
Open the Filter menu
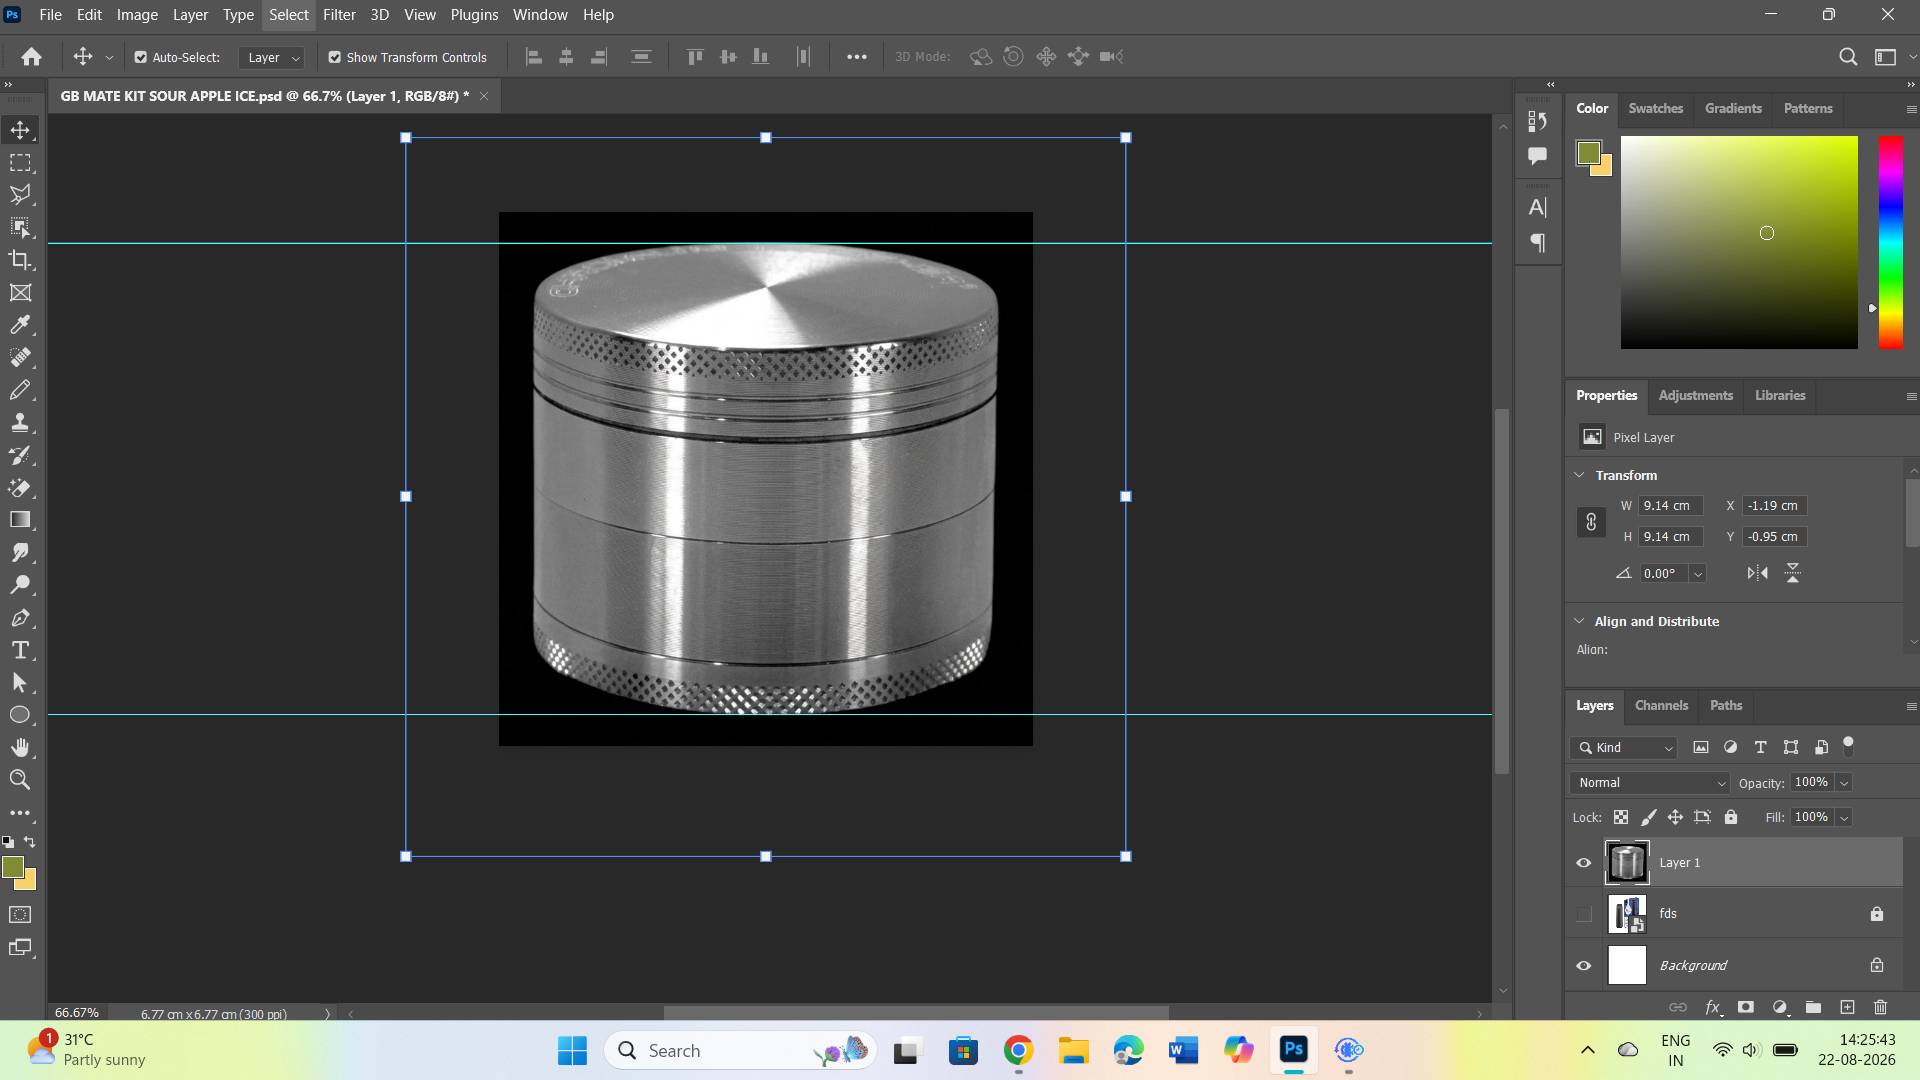point(339,15)
